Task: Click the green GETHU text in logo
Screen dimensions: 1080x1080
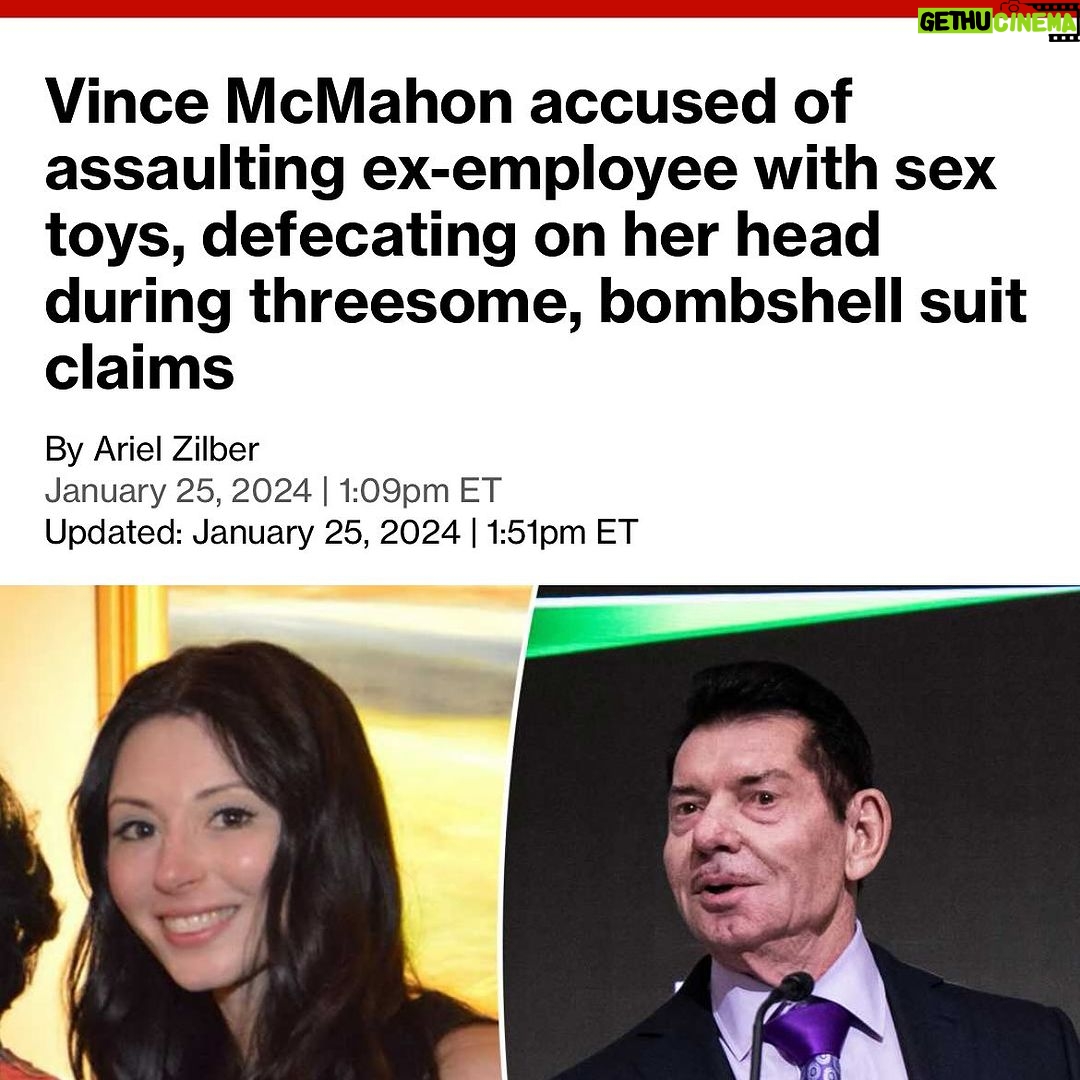Action: (955, 23)
